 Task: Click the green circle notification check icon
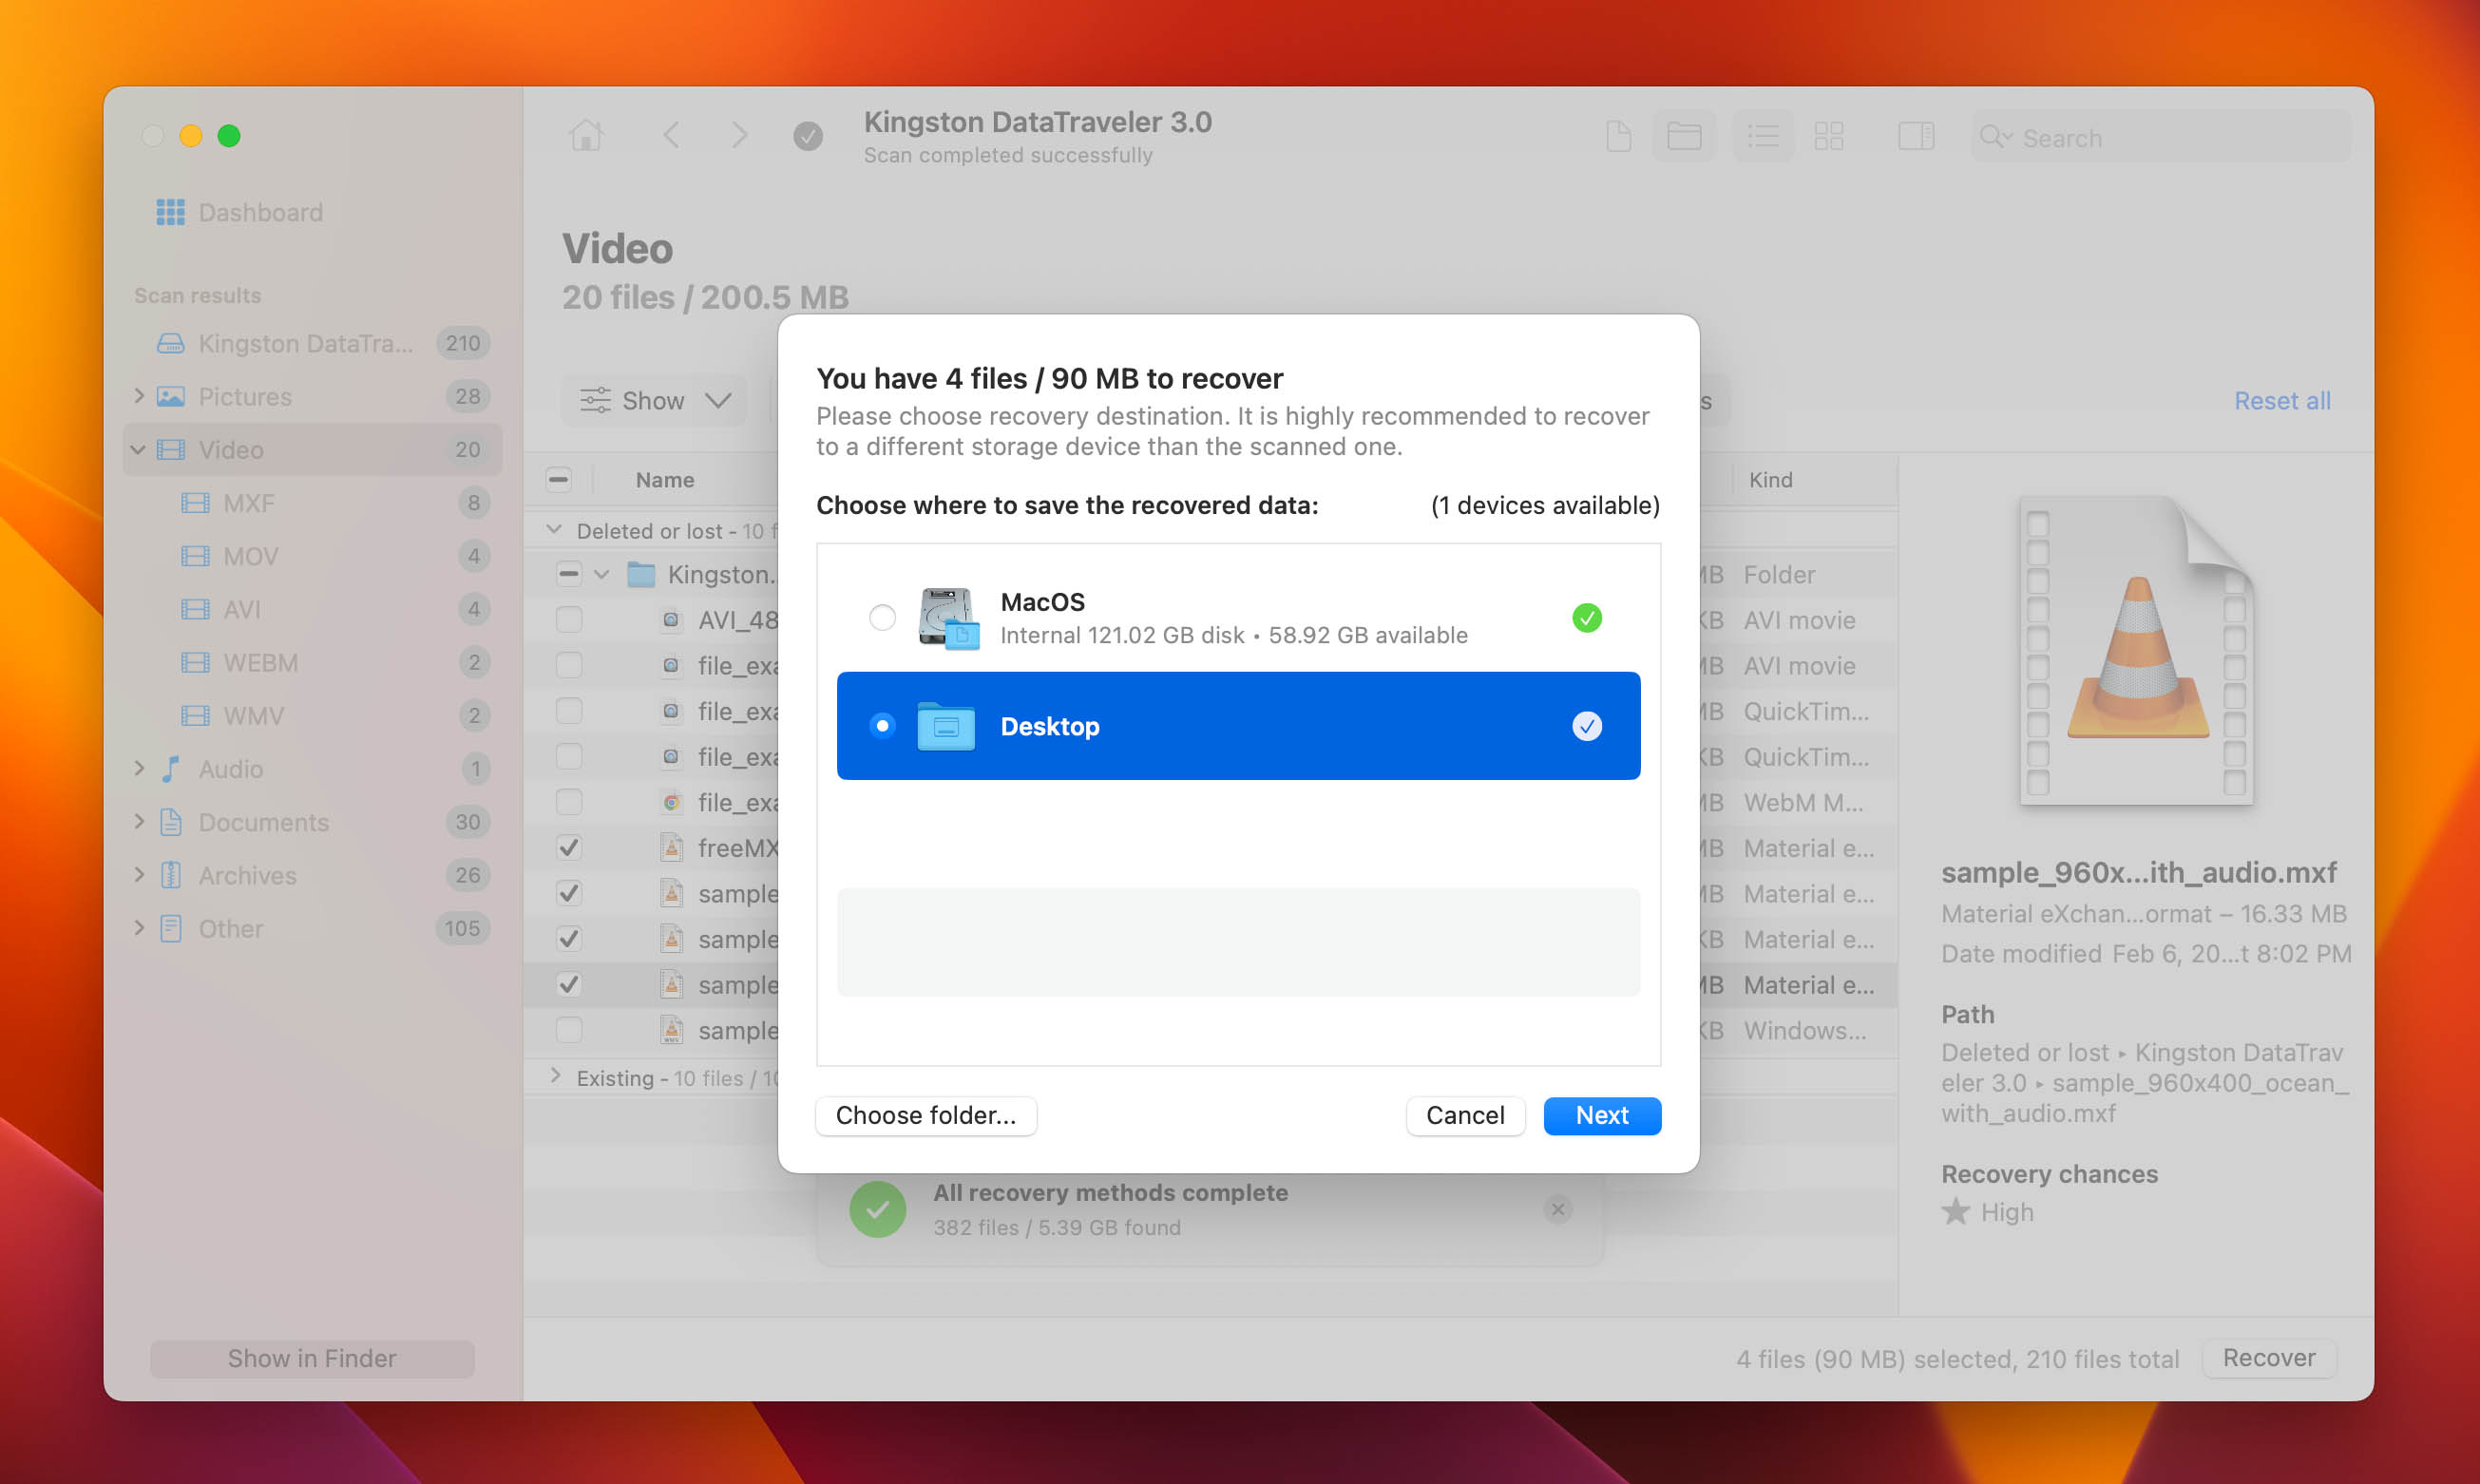point(877,1209)
